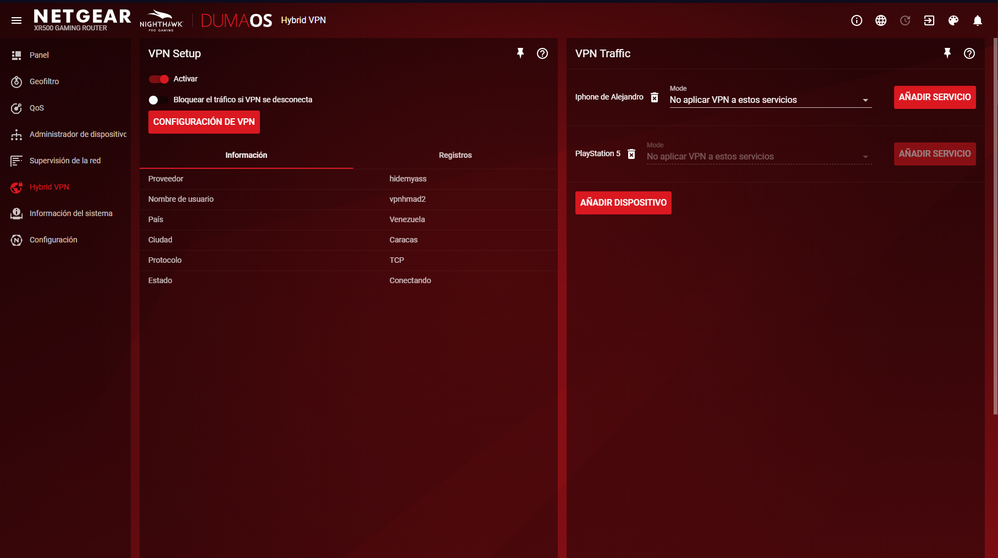This screenshot has width=998, height=558.
Task: Click the hidemyass provider value
Action: pos(407,179)
